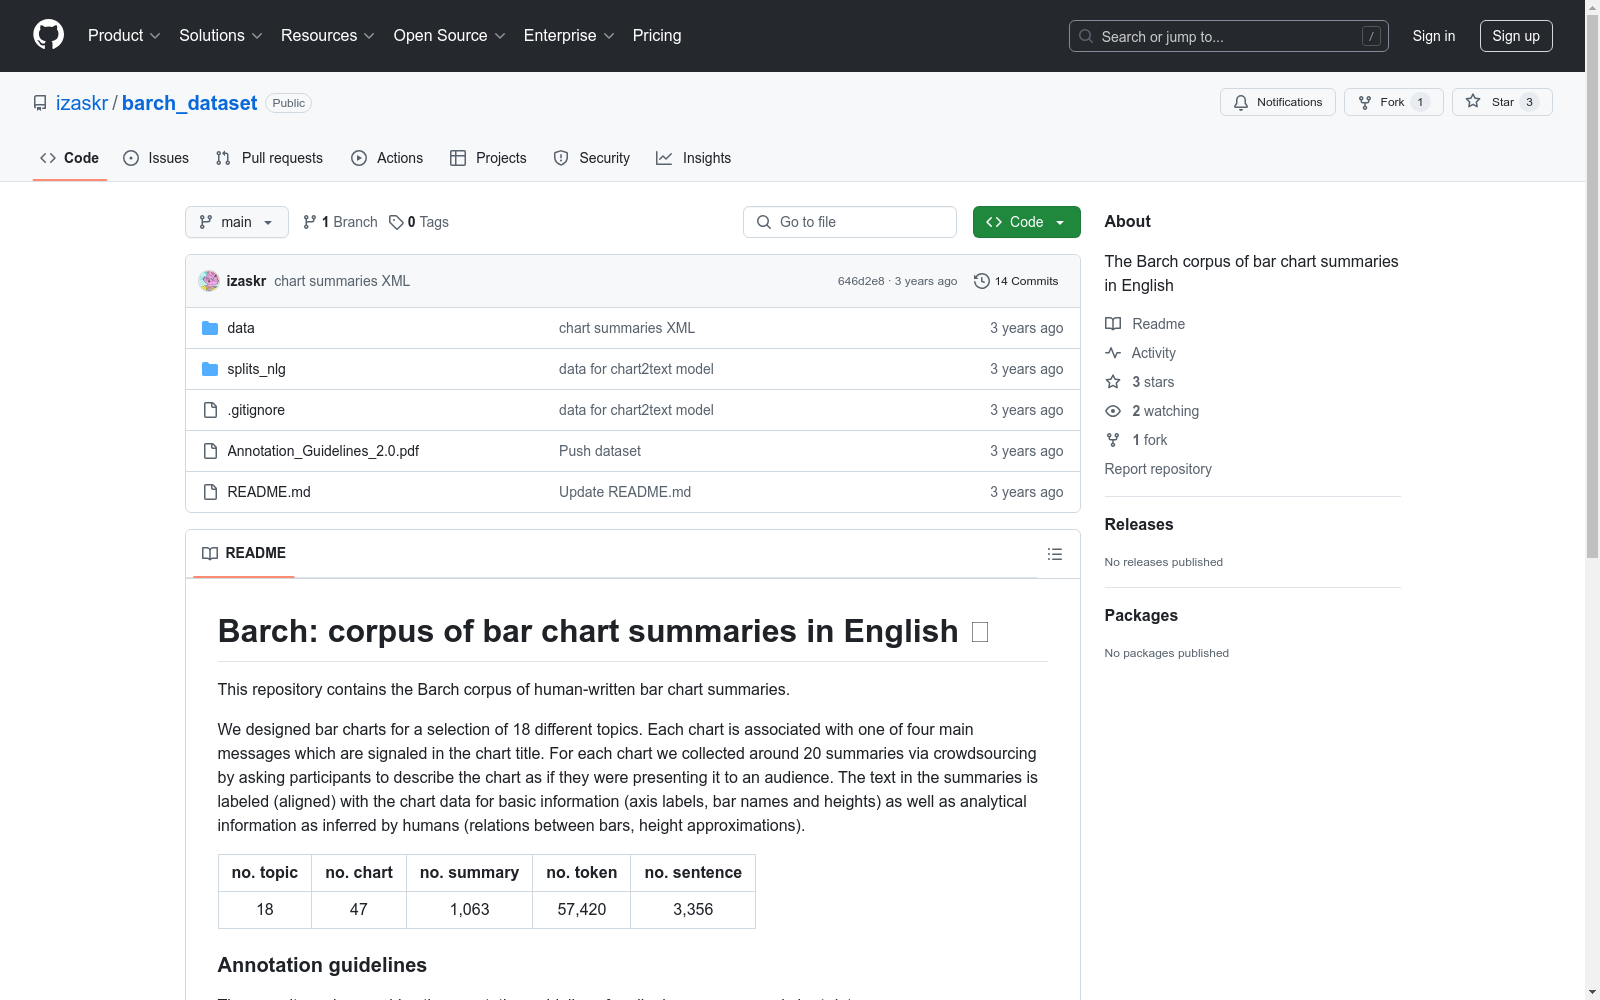The image size is (1600, 1000).
Task: Click the Pricing link
Action: (657, 36)
